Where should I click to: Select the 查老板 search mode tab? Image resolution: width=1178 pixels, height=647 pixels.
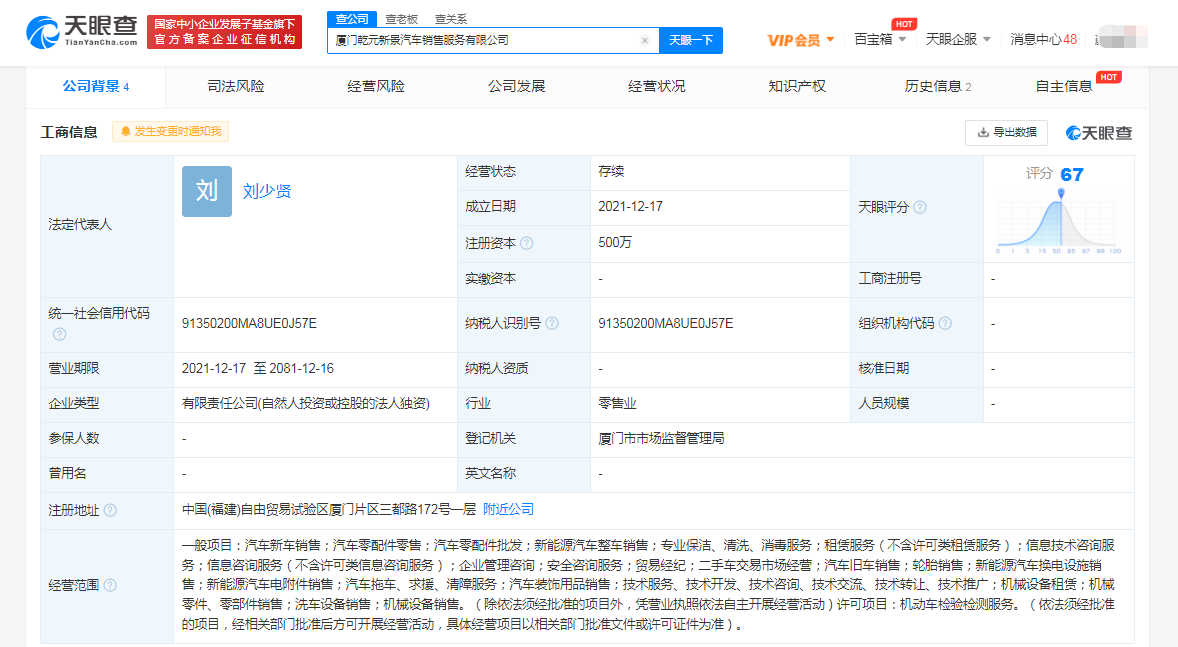click(402, 19)
